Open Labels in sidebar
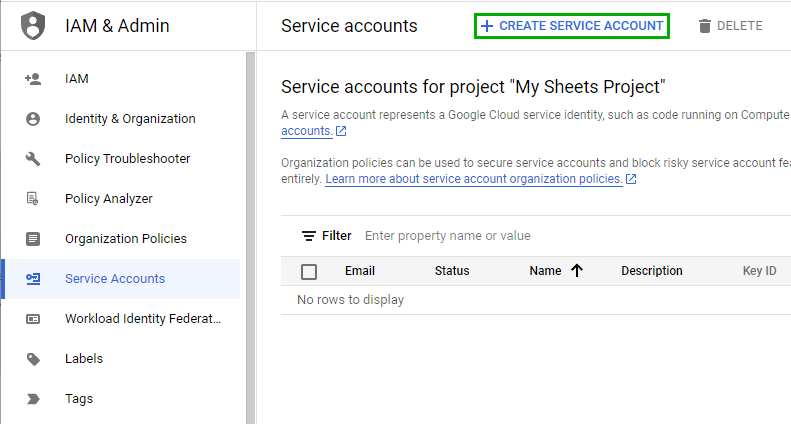The height and width of the screenshot is (424, 791). (84, 359)
